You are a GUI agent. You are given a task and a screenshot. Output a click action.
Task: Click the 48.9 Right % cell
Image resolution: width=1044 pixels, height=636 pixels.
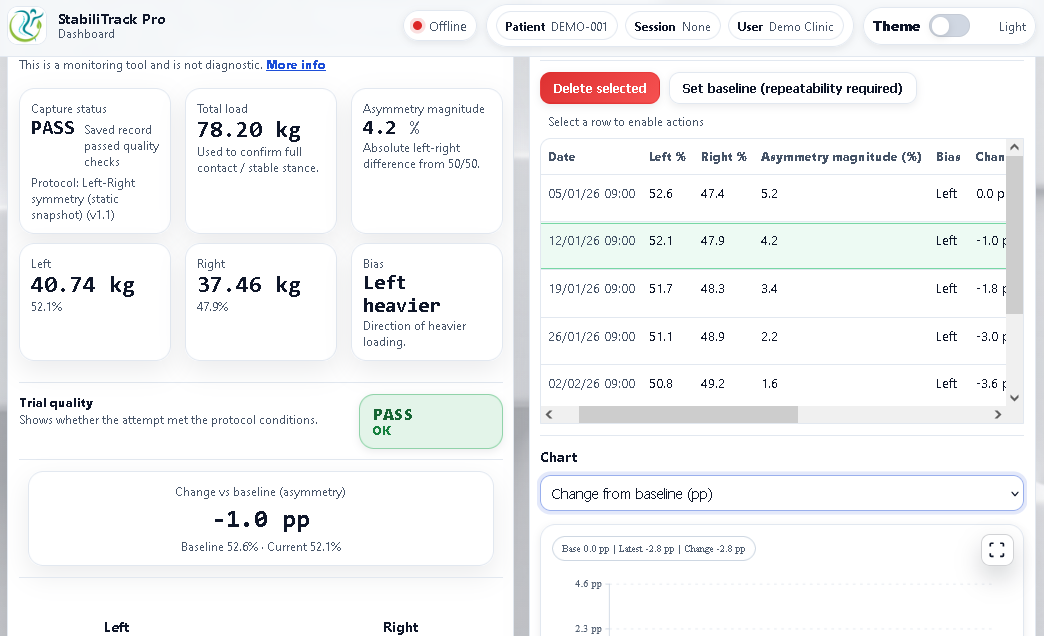712,337
